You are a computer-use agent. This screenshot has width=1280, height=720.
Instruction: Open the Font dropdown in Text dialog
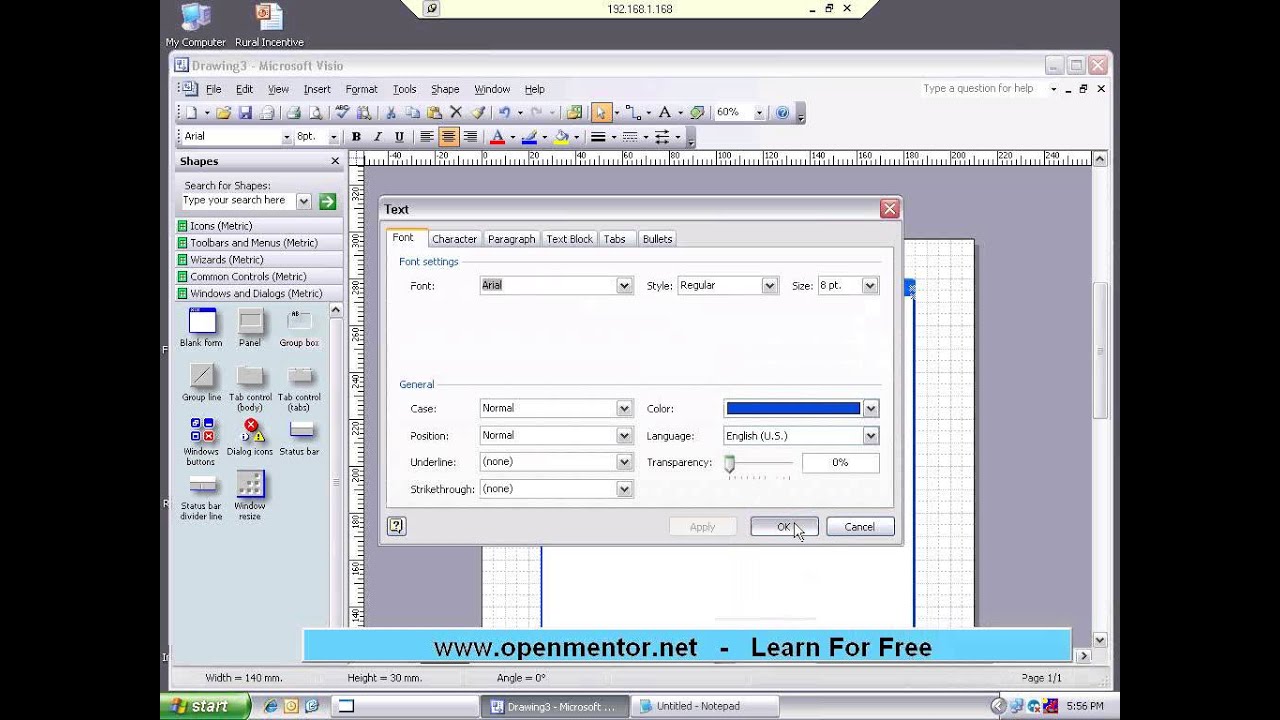[624, 285]
